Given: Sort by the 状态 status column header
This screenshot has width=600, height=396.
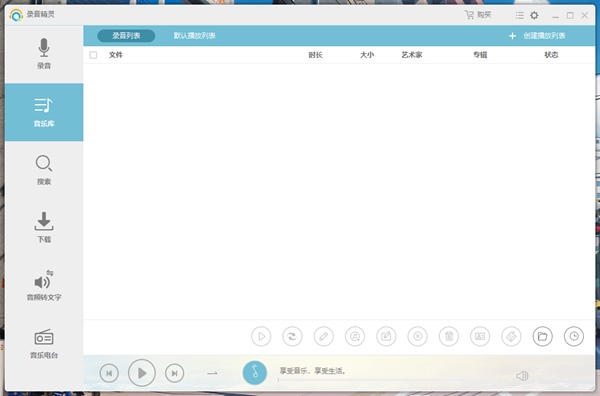Looking at the screenshot, I should 551,55.
